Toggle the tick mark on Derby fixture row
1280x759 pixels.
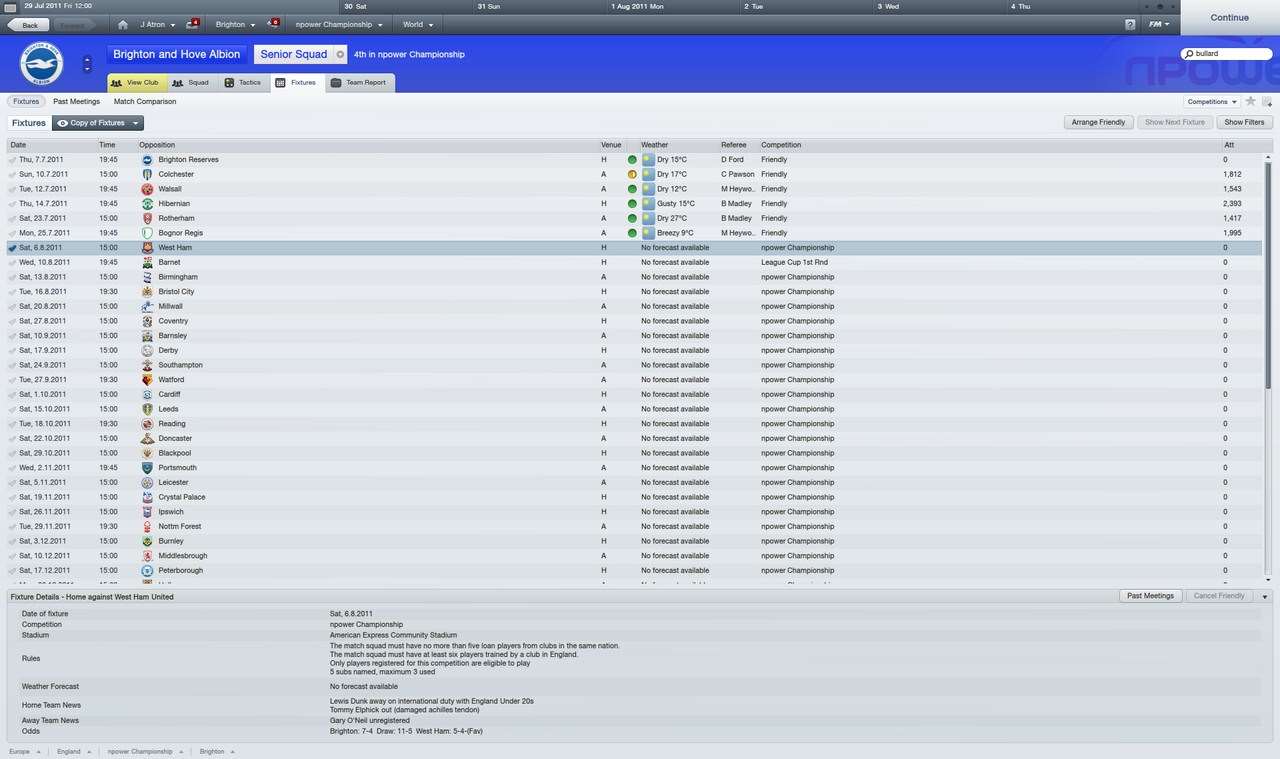(x=12, y=350)
